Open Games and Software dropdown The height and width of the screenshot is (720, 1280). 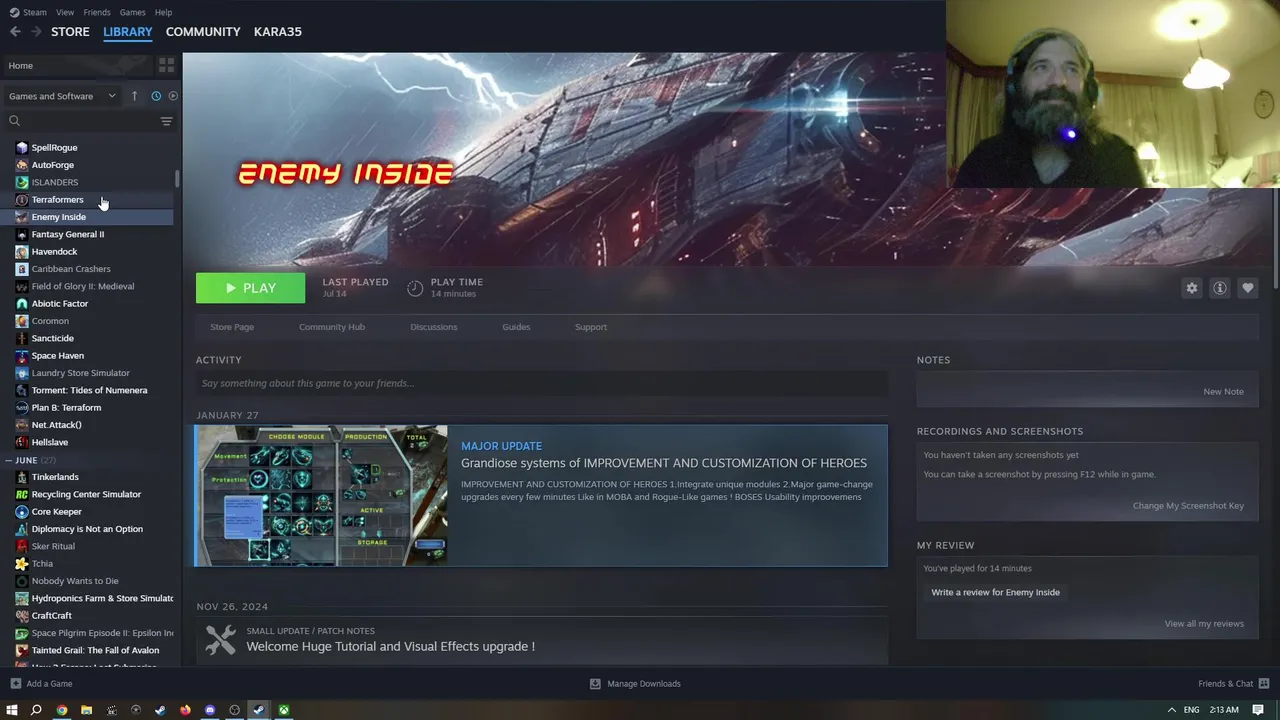(x=62, y=96)
